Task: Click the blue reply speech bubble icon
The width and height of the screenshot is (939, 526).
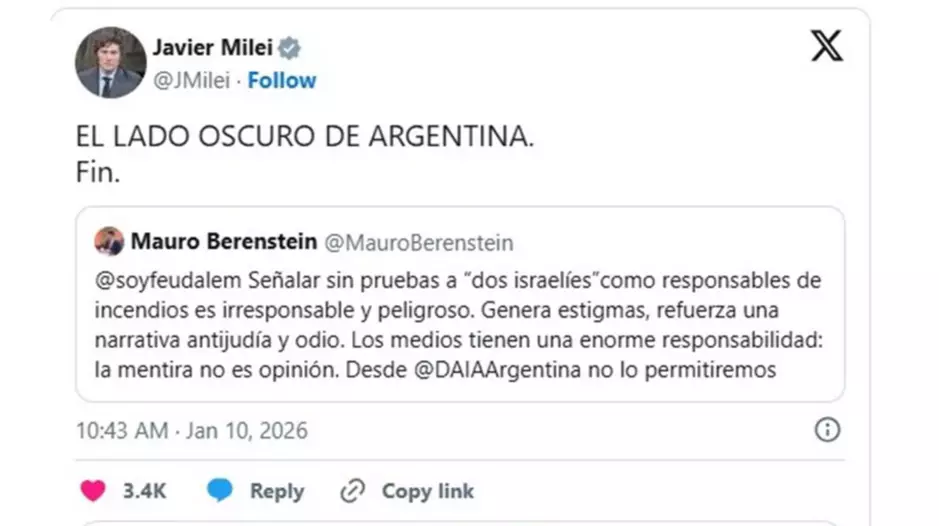Action: coord(220,491)
